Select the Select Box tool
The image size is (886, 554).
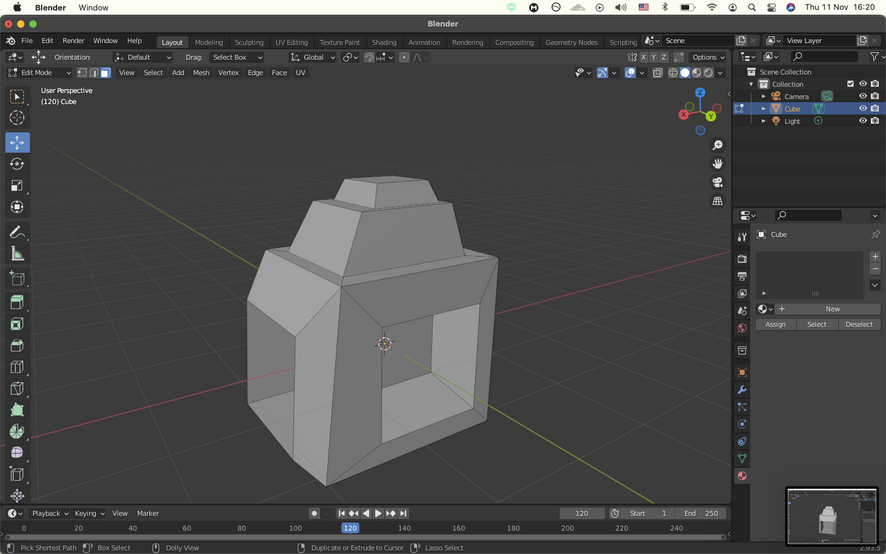pyautogui.click(x=17, y=97)
